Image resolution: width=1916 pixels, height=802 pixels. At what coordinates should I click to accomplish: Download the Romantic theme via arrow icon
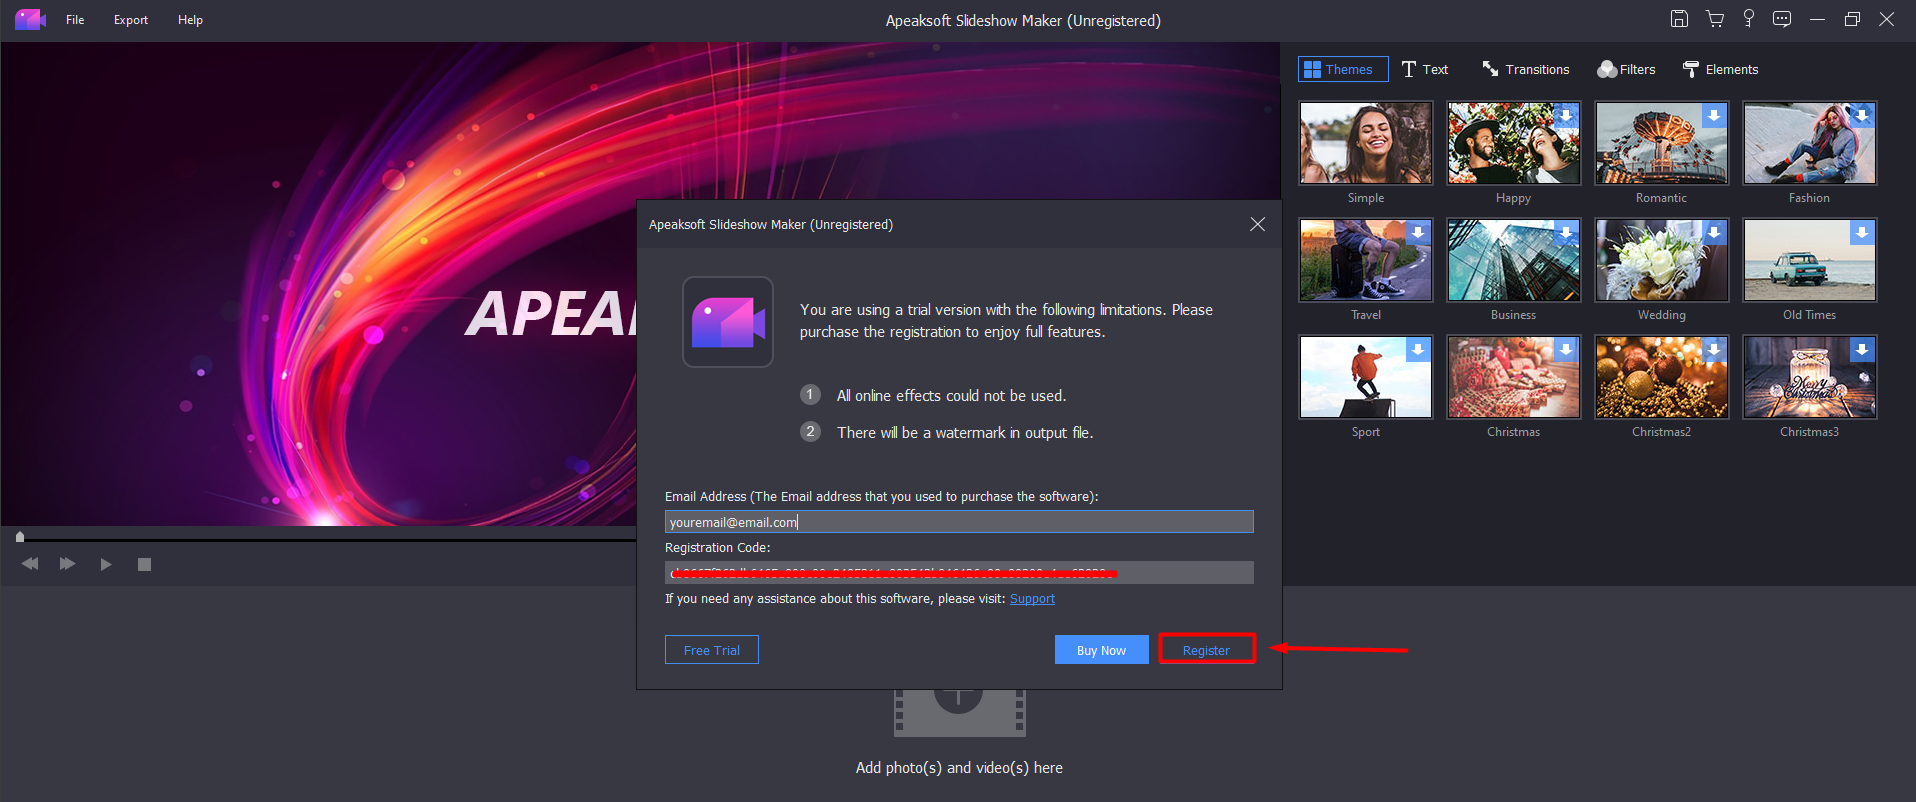pyautogui.click(x=1713, y=116)
